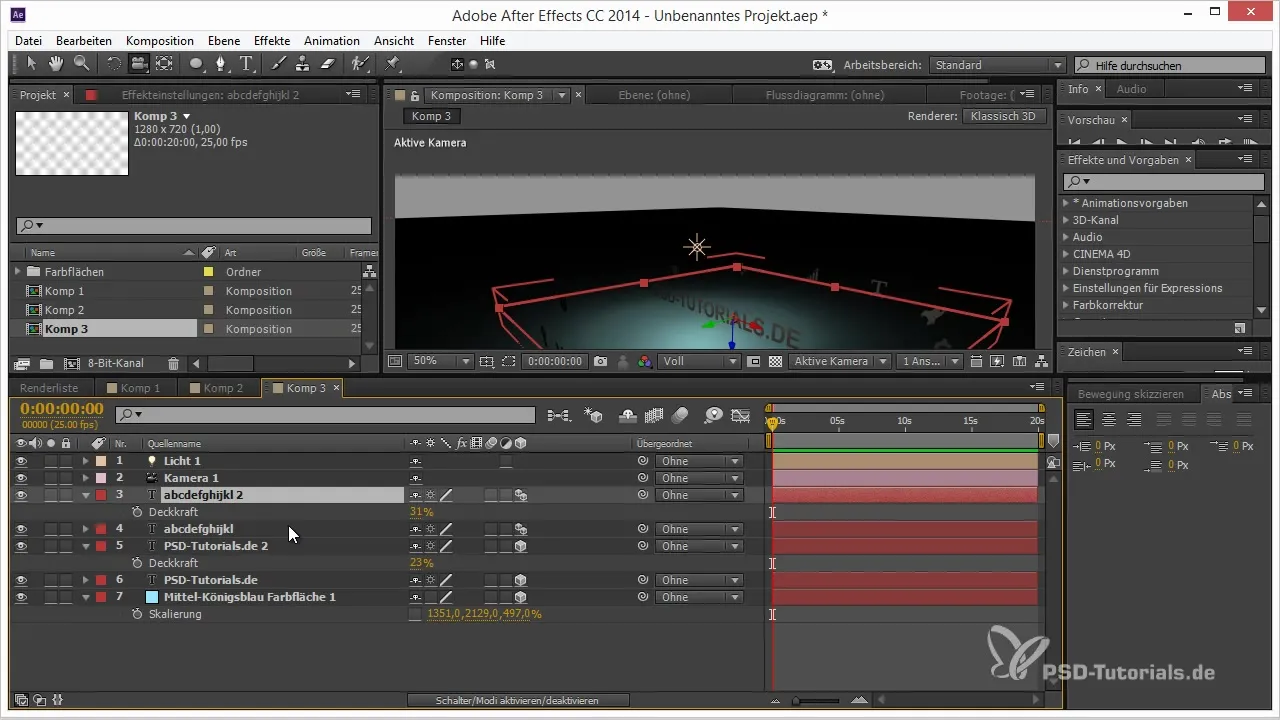Open the Arbeitsbereich Standard dropdown
The image size is (1280, 720).
(x=997, y=65)
